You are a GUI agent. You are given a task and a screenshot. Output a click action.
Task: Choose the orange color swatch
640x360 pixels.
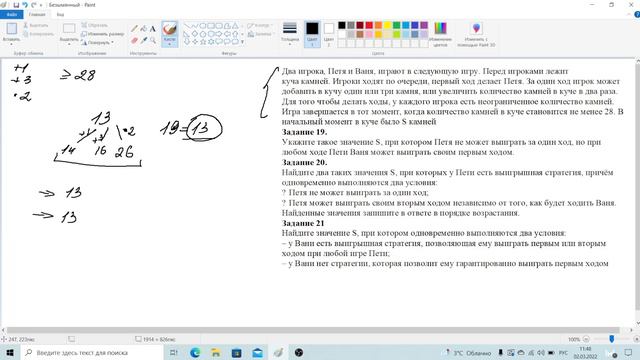tap(378, 25)
